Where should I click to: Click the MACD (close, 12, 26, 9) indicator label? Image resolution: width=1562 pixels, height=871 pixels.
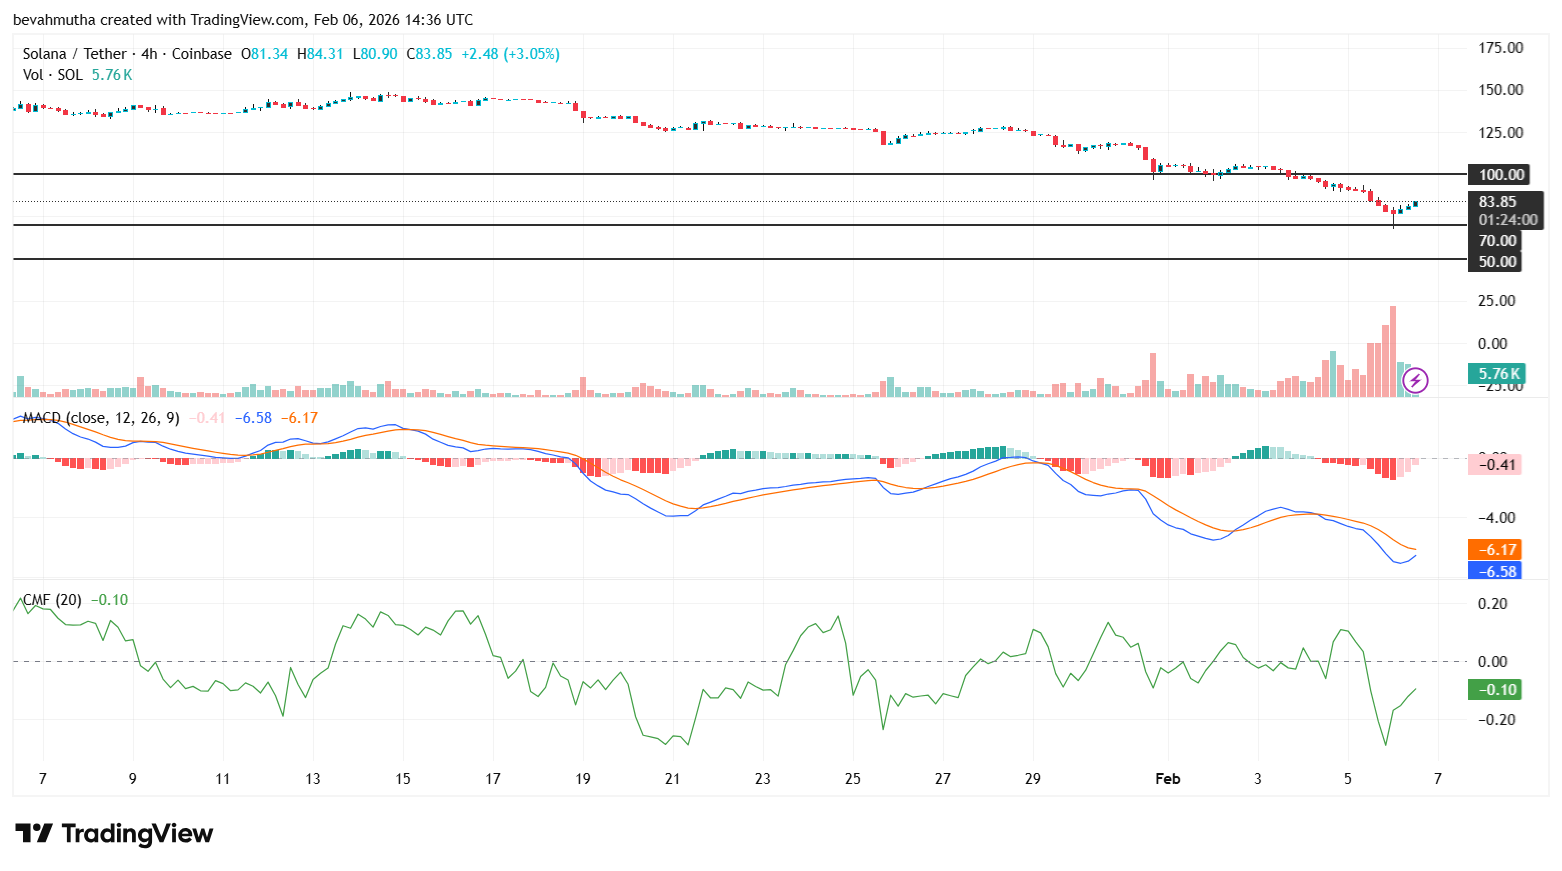pyautogui.click(x=100, y=418)
